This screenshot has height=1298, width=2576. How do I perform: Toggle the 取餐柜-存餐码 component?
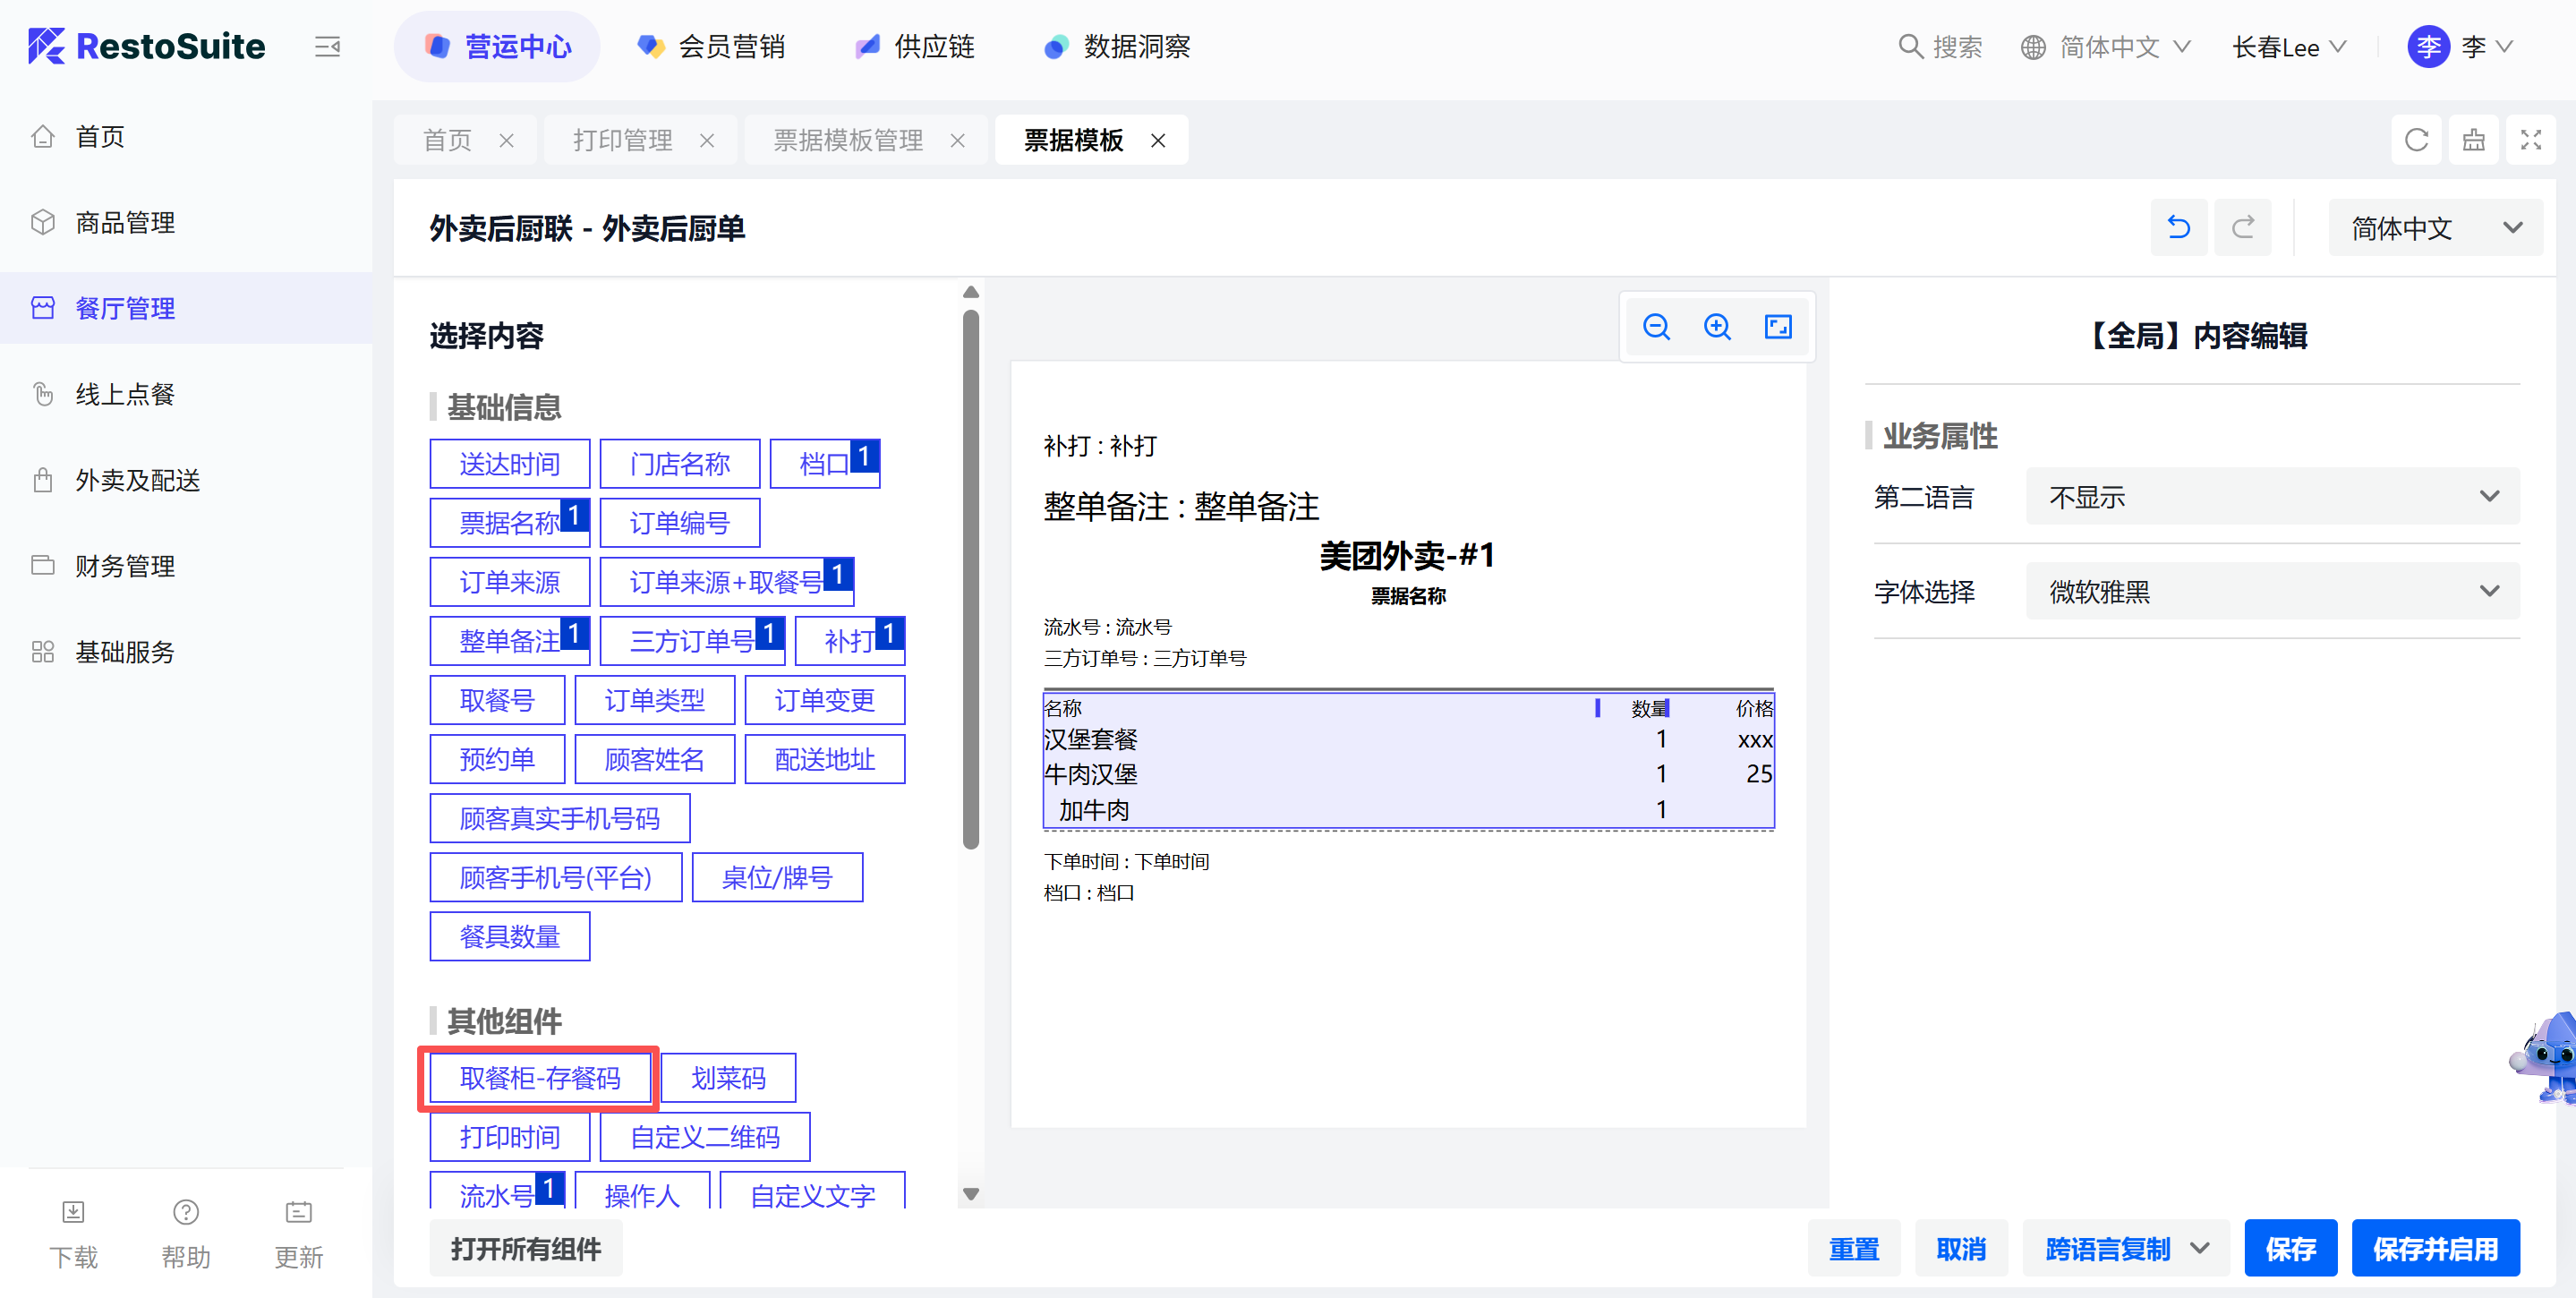pyautogui.click(x=540, y=1077)
